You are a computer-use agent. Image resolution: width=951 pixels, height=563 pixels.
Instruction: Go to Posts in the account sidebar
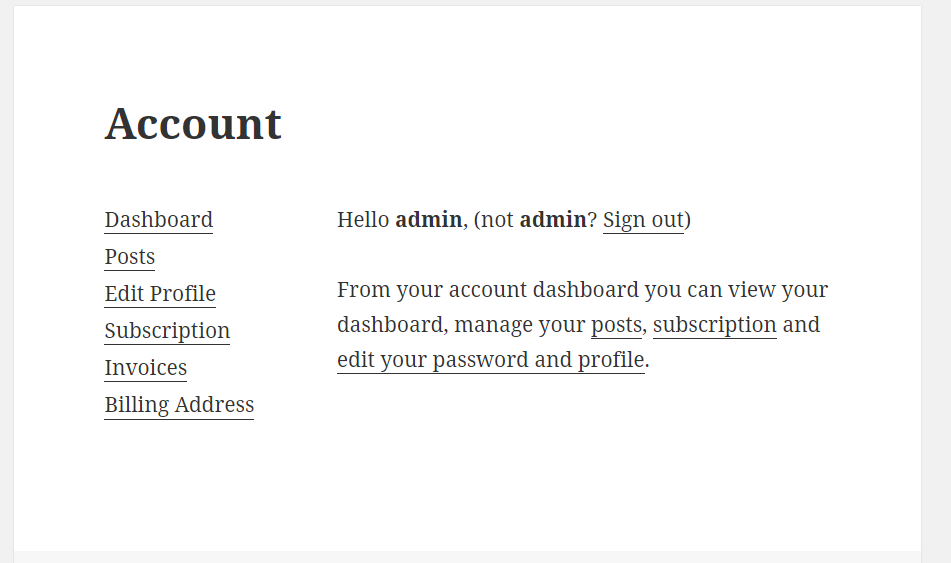[129, 257]
